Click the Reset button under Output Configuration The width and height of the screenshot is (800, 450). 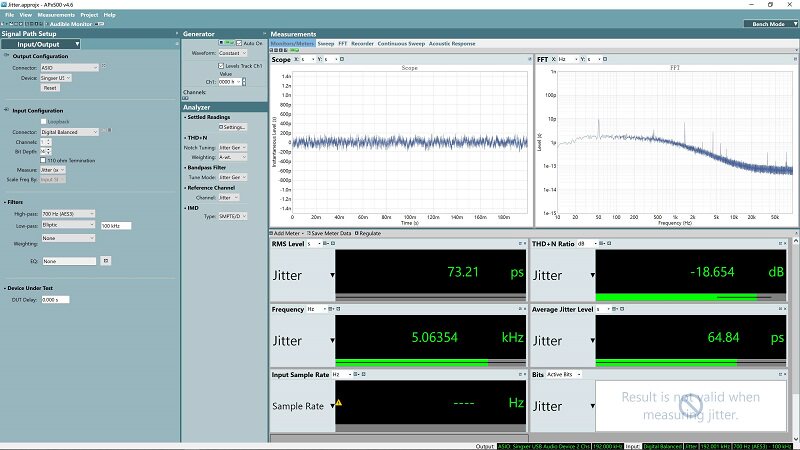(50, 88)
